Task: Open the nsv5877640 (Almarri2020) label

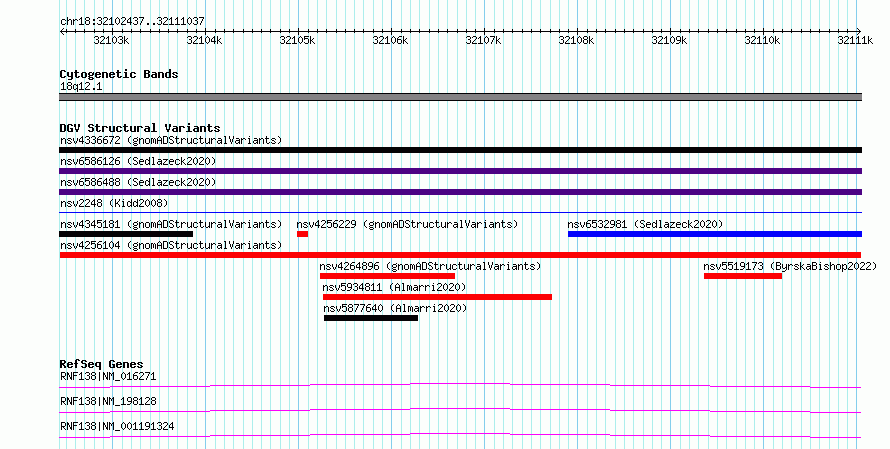Action: [x=395, y=308]
